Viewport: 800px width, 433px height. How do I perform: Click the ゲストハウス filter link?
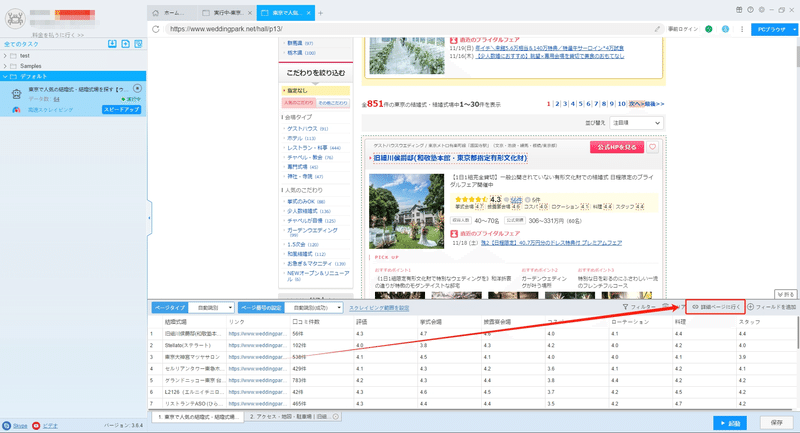302,129
